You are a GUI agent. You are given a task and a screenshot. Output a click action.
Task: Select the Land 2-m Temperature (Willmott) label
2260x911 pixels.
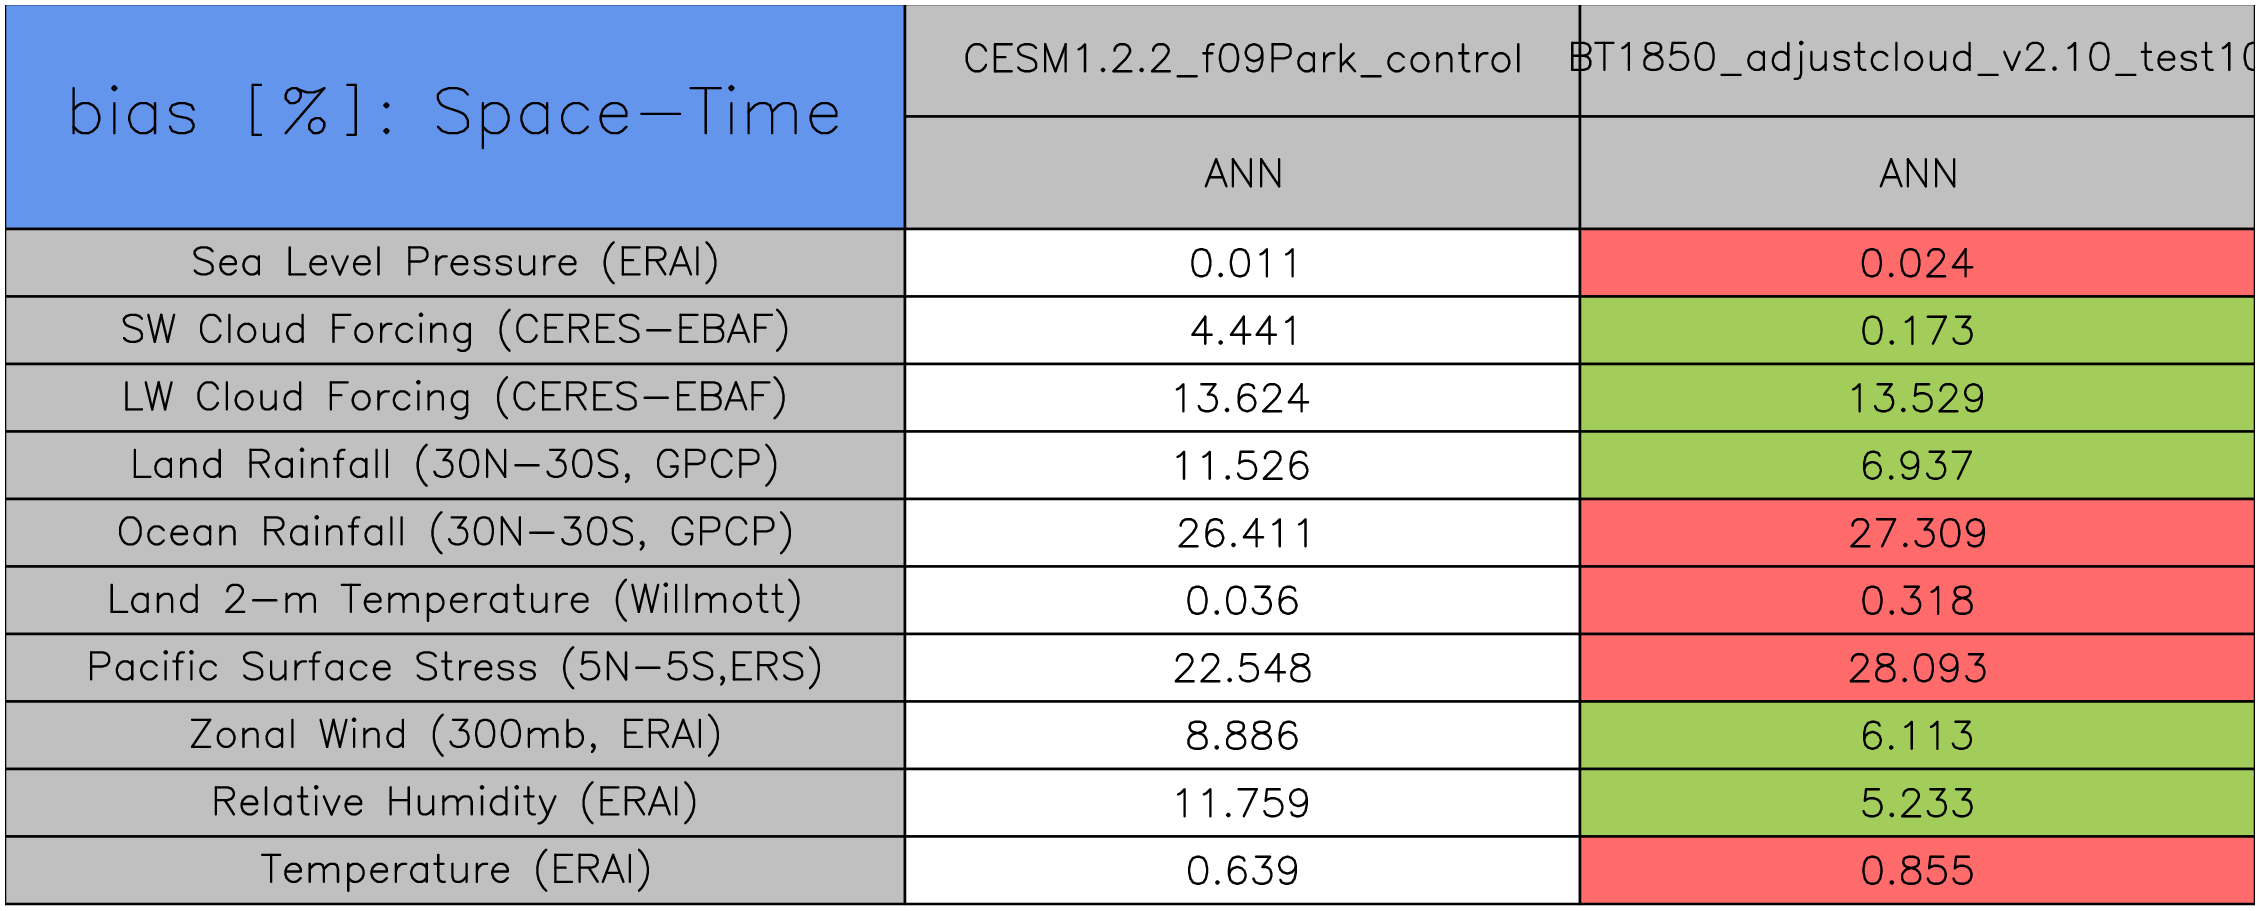[455, 600]
